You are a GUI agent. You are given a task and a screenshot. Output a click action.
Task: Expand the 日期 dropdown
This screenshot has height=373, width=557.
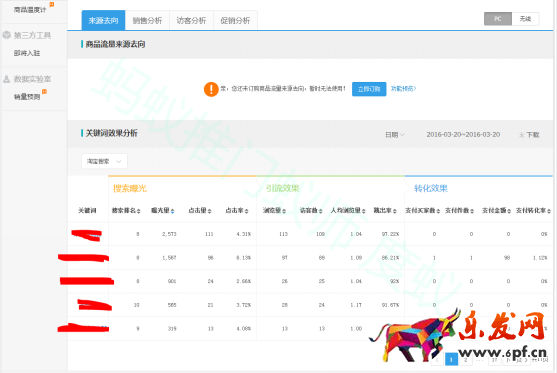(395, 135)
